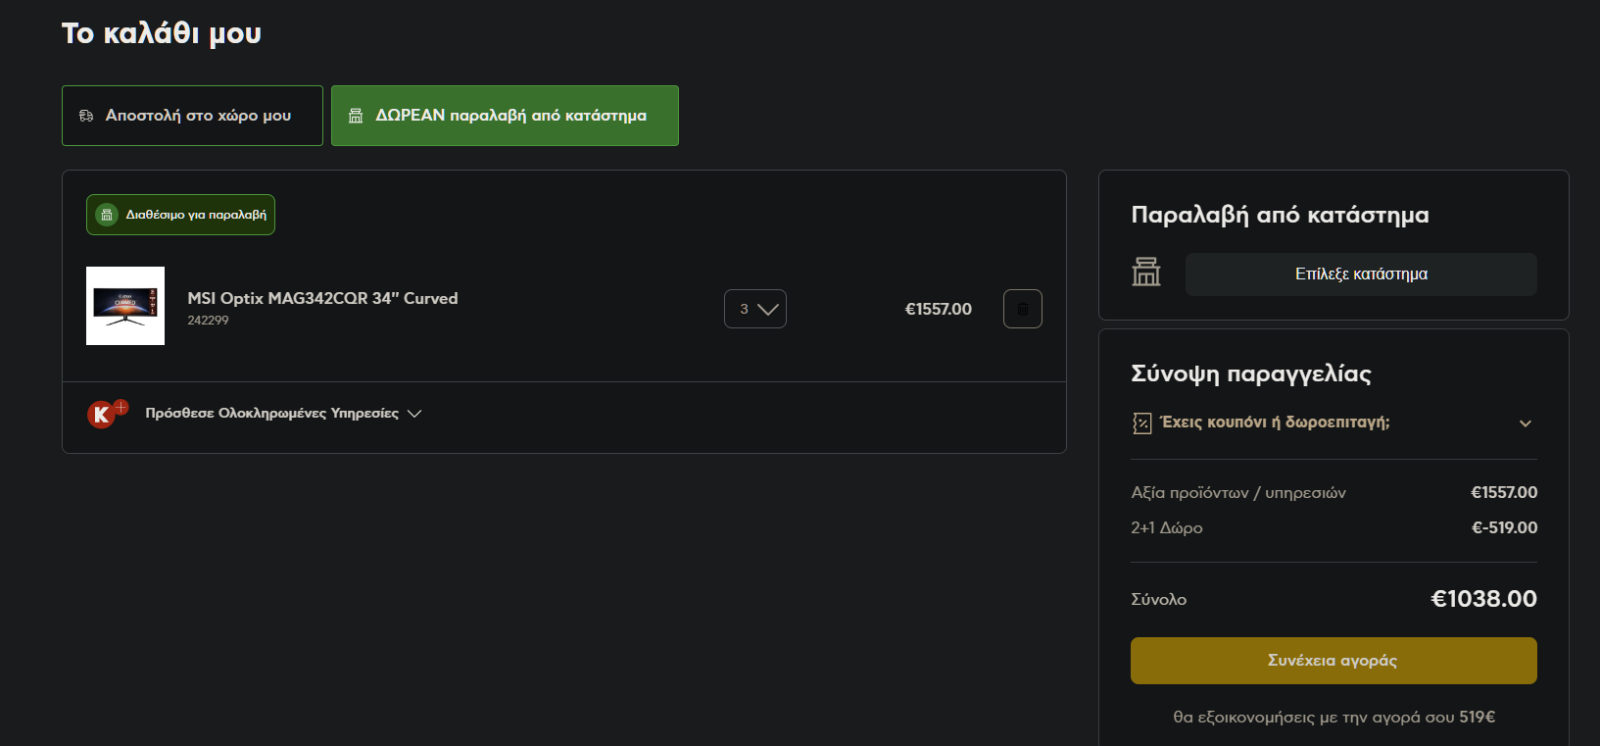This screenshot has height=746, width=1600.
Task: Delete the MSI Optix item with the trash icon
Action: tap(1022, 309)
